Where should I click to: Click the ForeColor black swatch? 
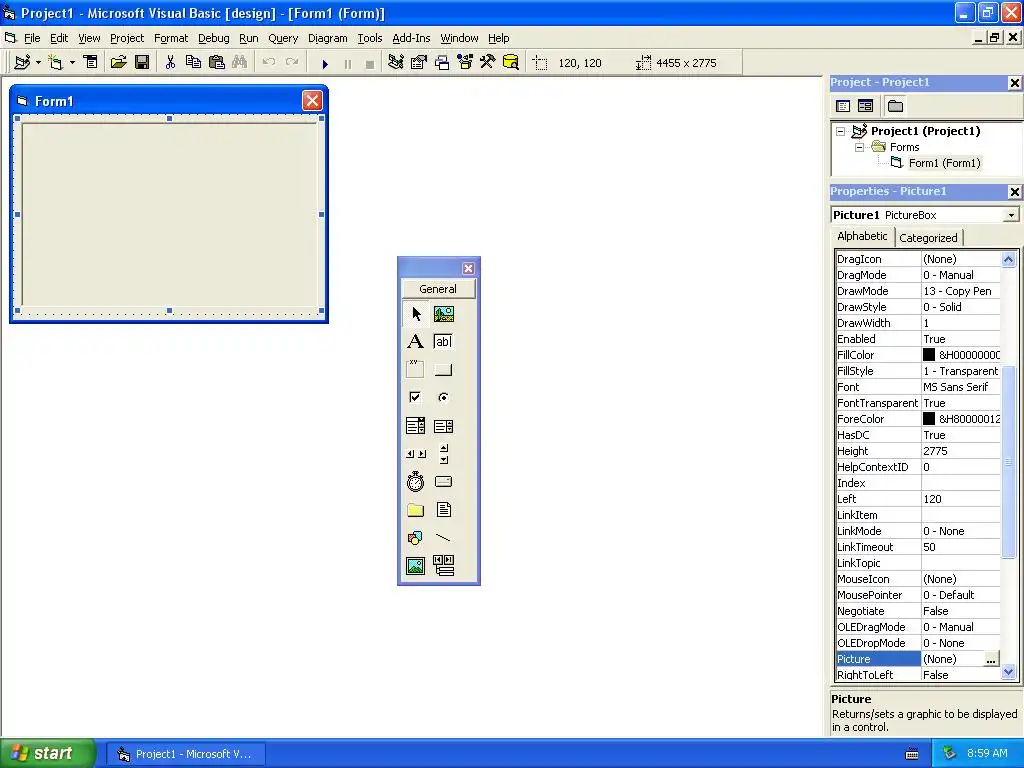click(929, 419)
